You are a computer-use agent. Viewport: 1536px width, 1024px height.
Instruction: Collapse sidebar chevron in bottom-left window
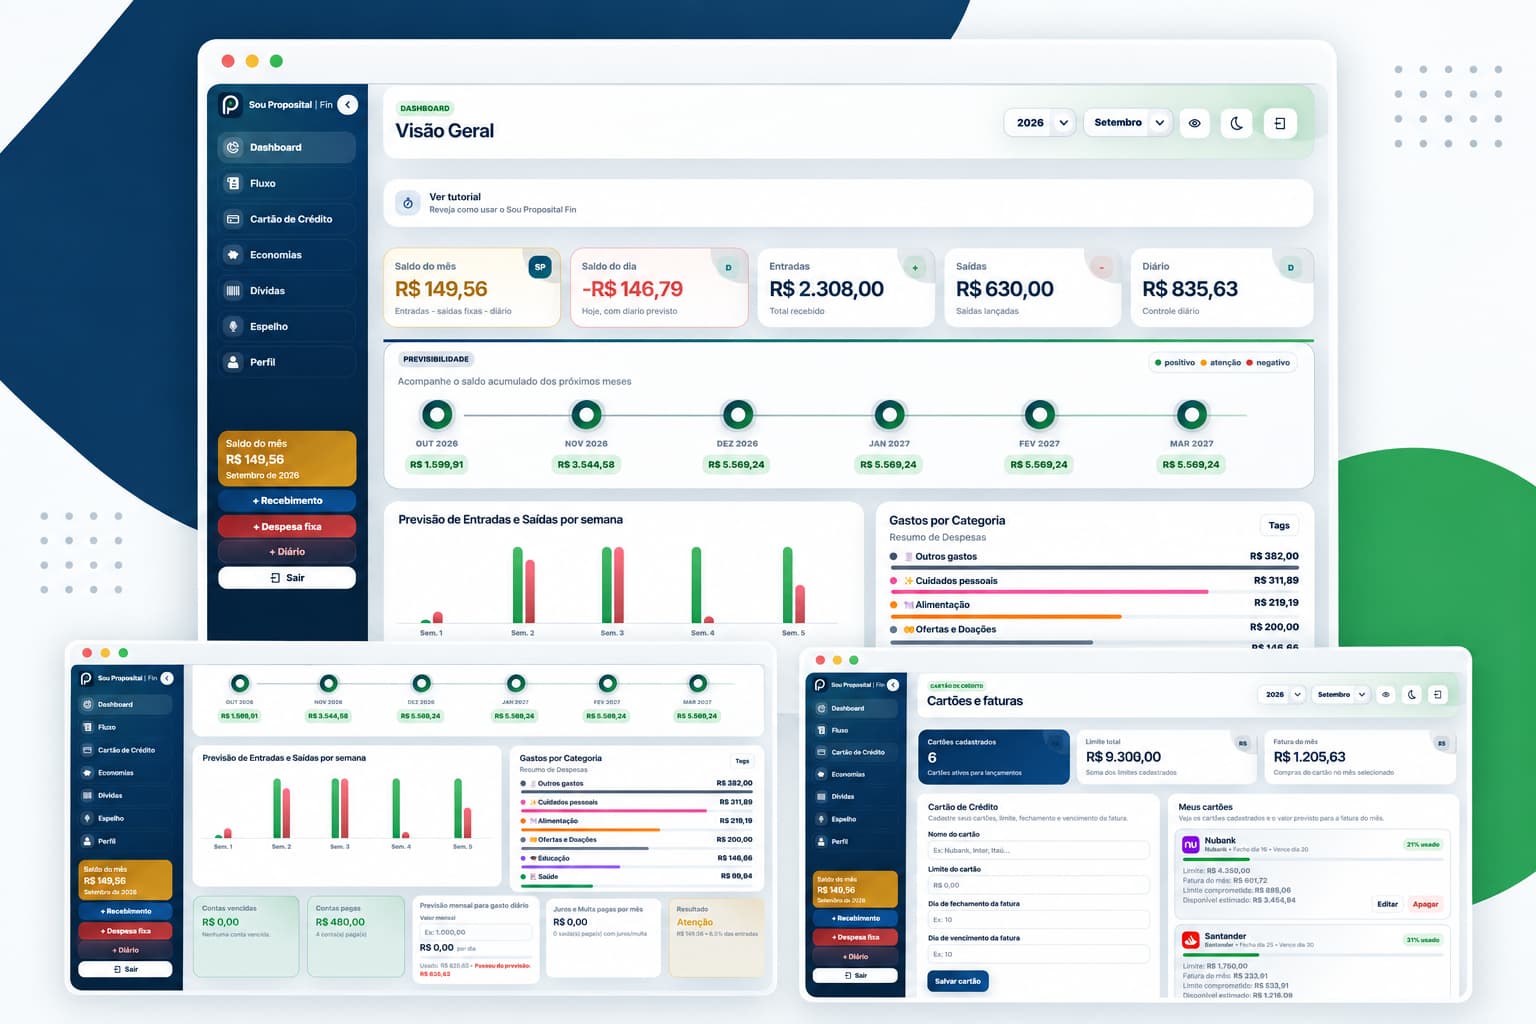[x=167, y=678]
